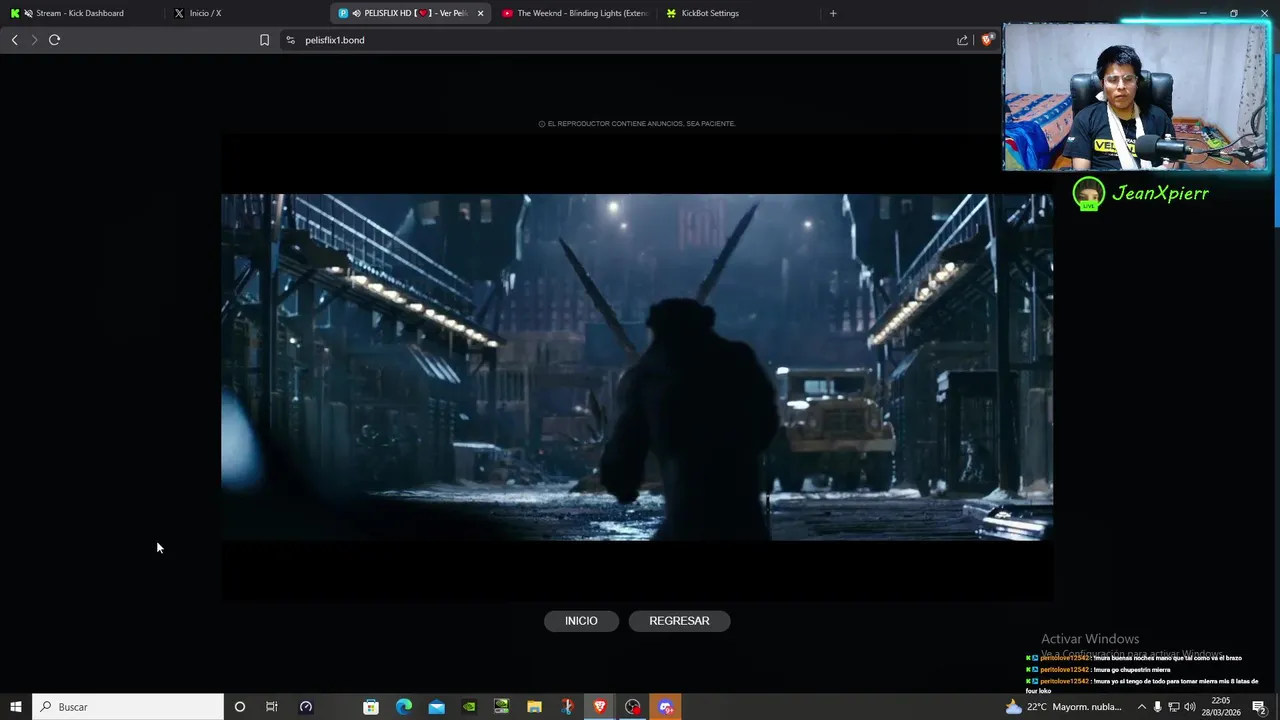Open the notification center icon
The width and height of the screenshot is (1280, 720).
pos(1260,707)
